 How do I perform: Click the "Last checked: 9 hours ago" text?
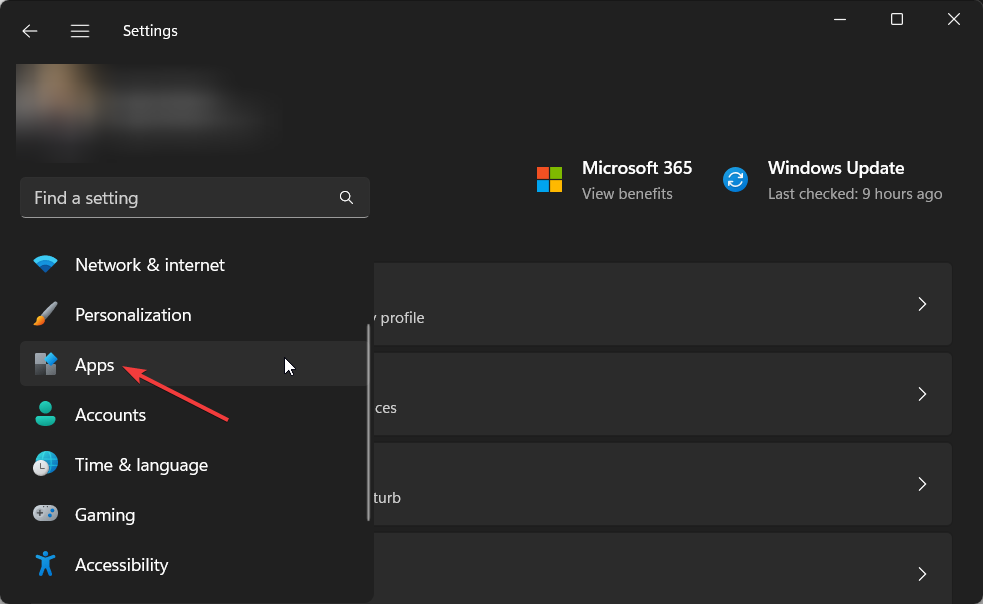point(854,194)
